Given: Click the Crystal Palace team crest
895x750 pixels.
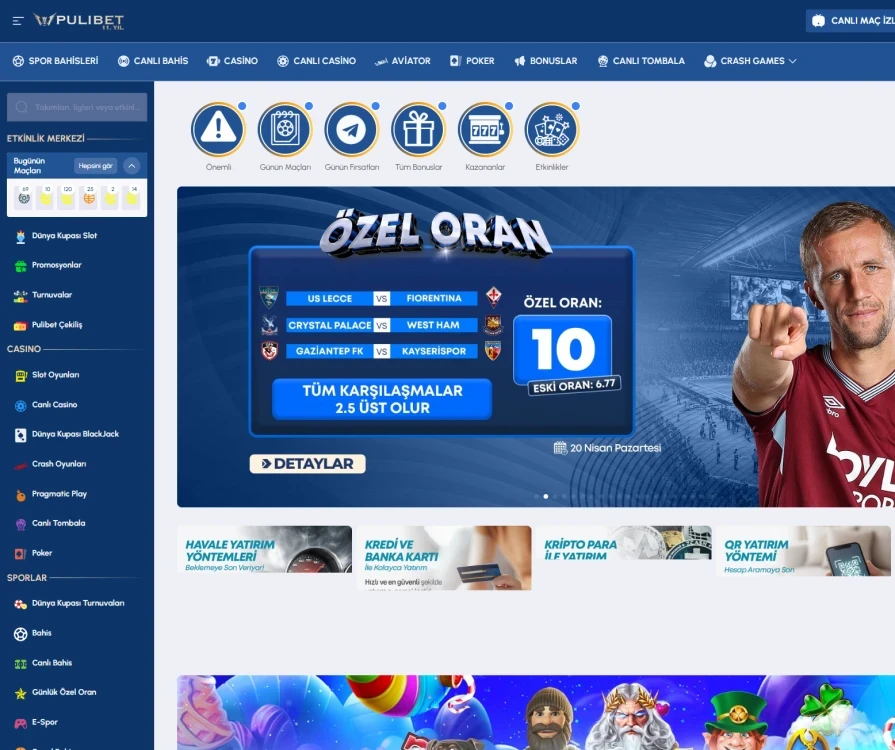Looking at the screenshot, I should point(269,324).
